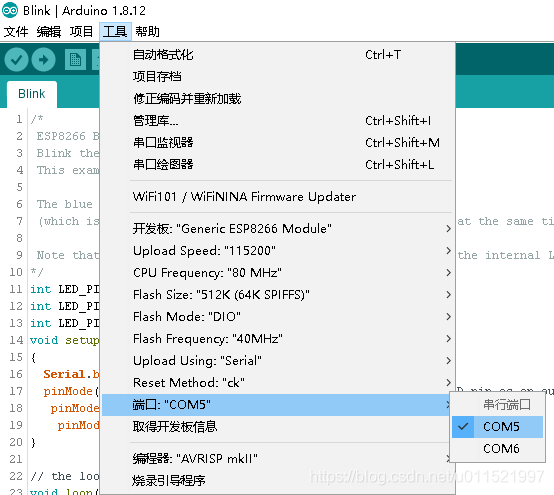Uncheck the COM5 serial port option
Screen dimensions: 554x495
[x=497, y=427]
